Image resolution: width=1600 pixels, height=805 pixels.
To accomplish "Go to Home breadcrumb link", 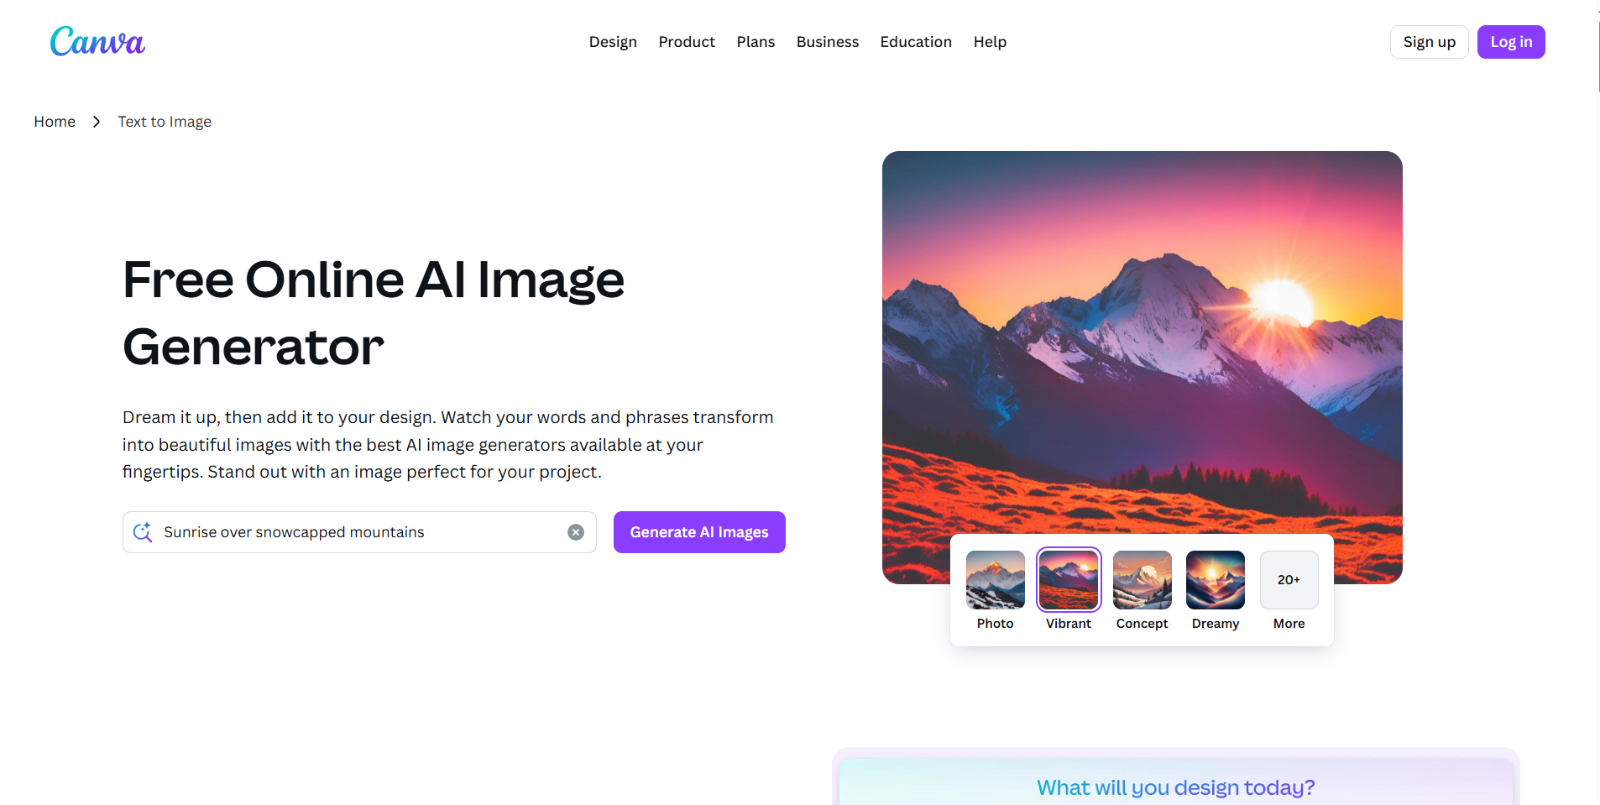I will tap(55, 122).
